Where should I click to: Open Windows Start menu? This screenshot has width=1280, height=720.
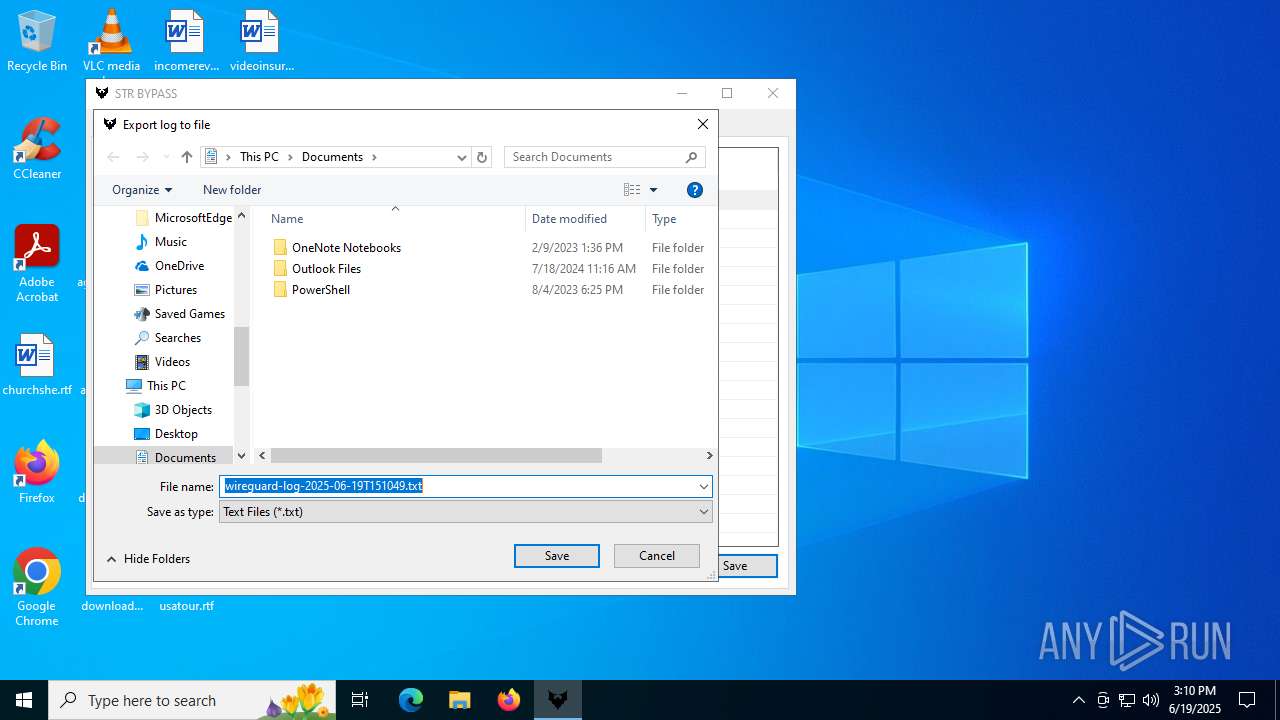point(24,700)
